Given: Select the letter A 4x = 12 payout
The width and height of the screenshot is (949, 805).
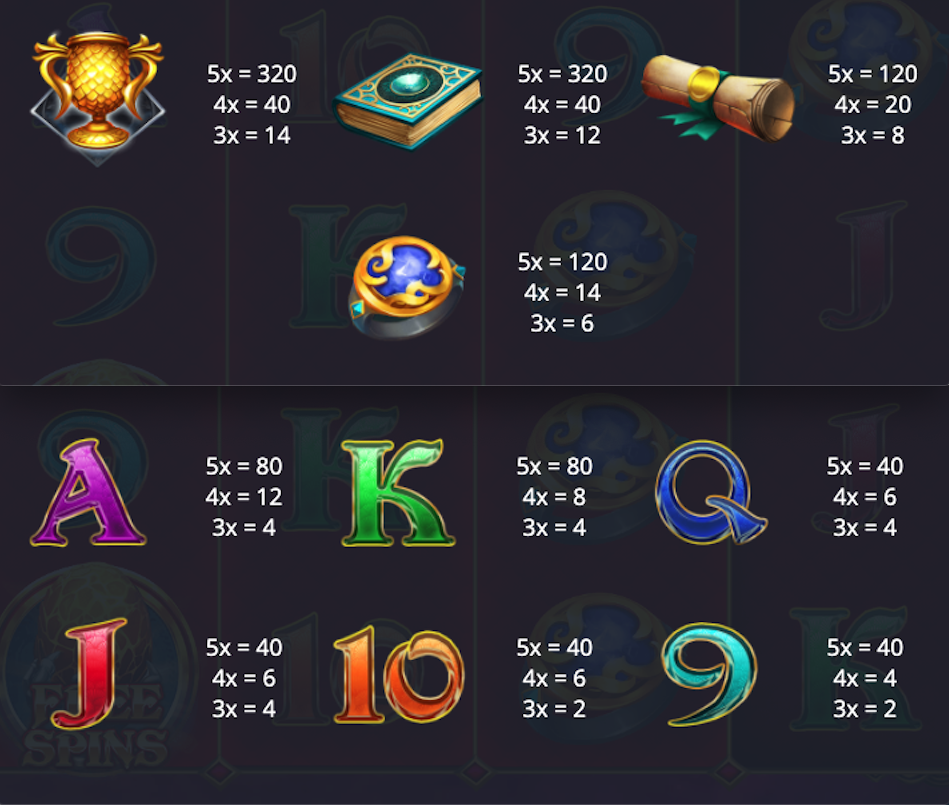Looking at the screenshot, I should coord(244,497).
